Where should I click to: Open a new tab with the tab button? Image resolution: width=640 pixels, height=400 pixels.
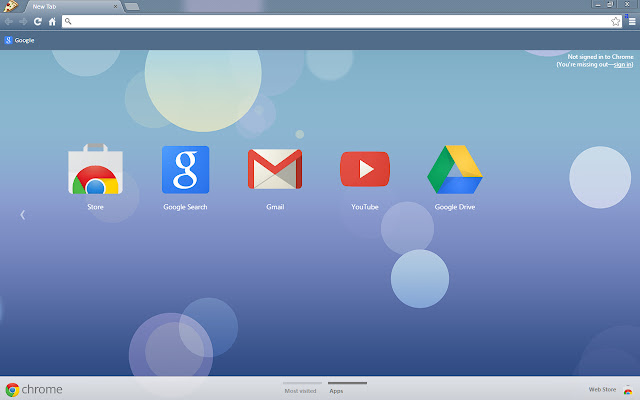(x=131, y=7)
